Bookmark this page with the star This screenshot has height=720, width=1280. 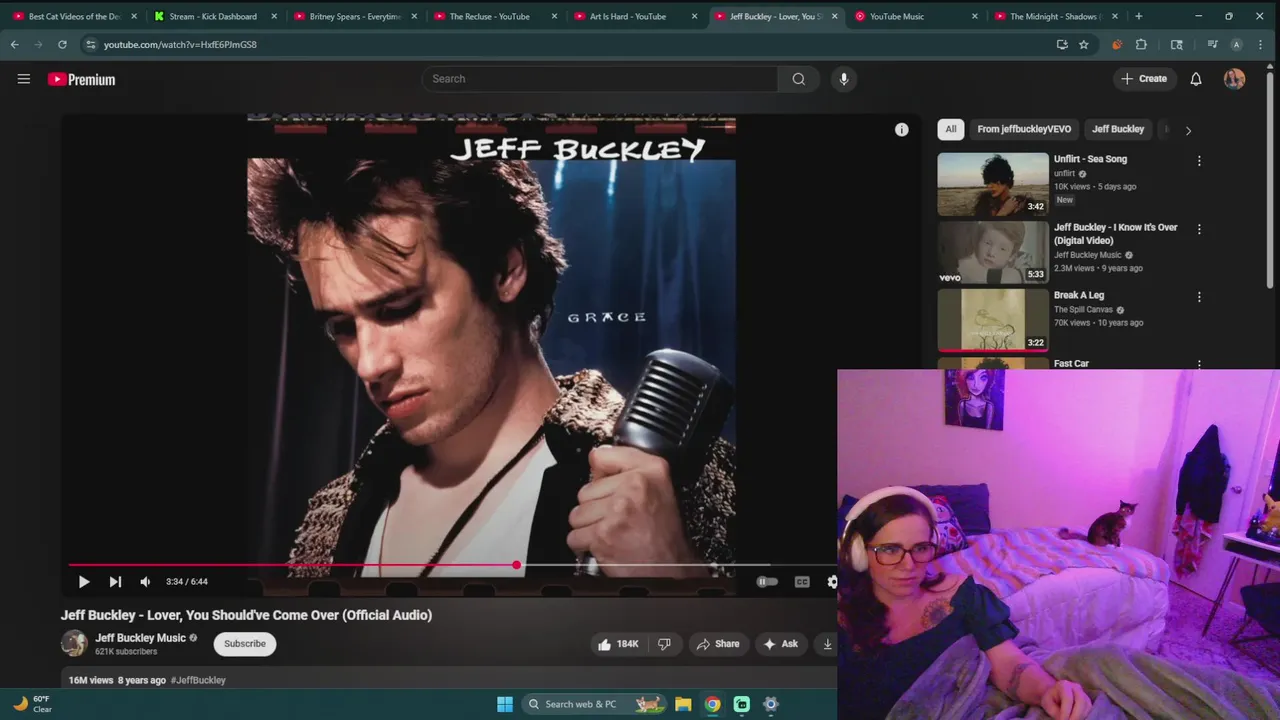coord(1084,45)
